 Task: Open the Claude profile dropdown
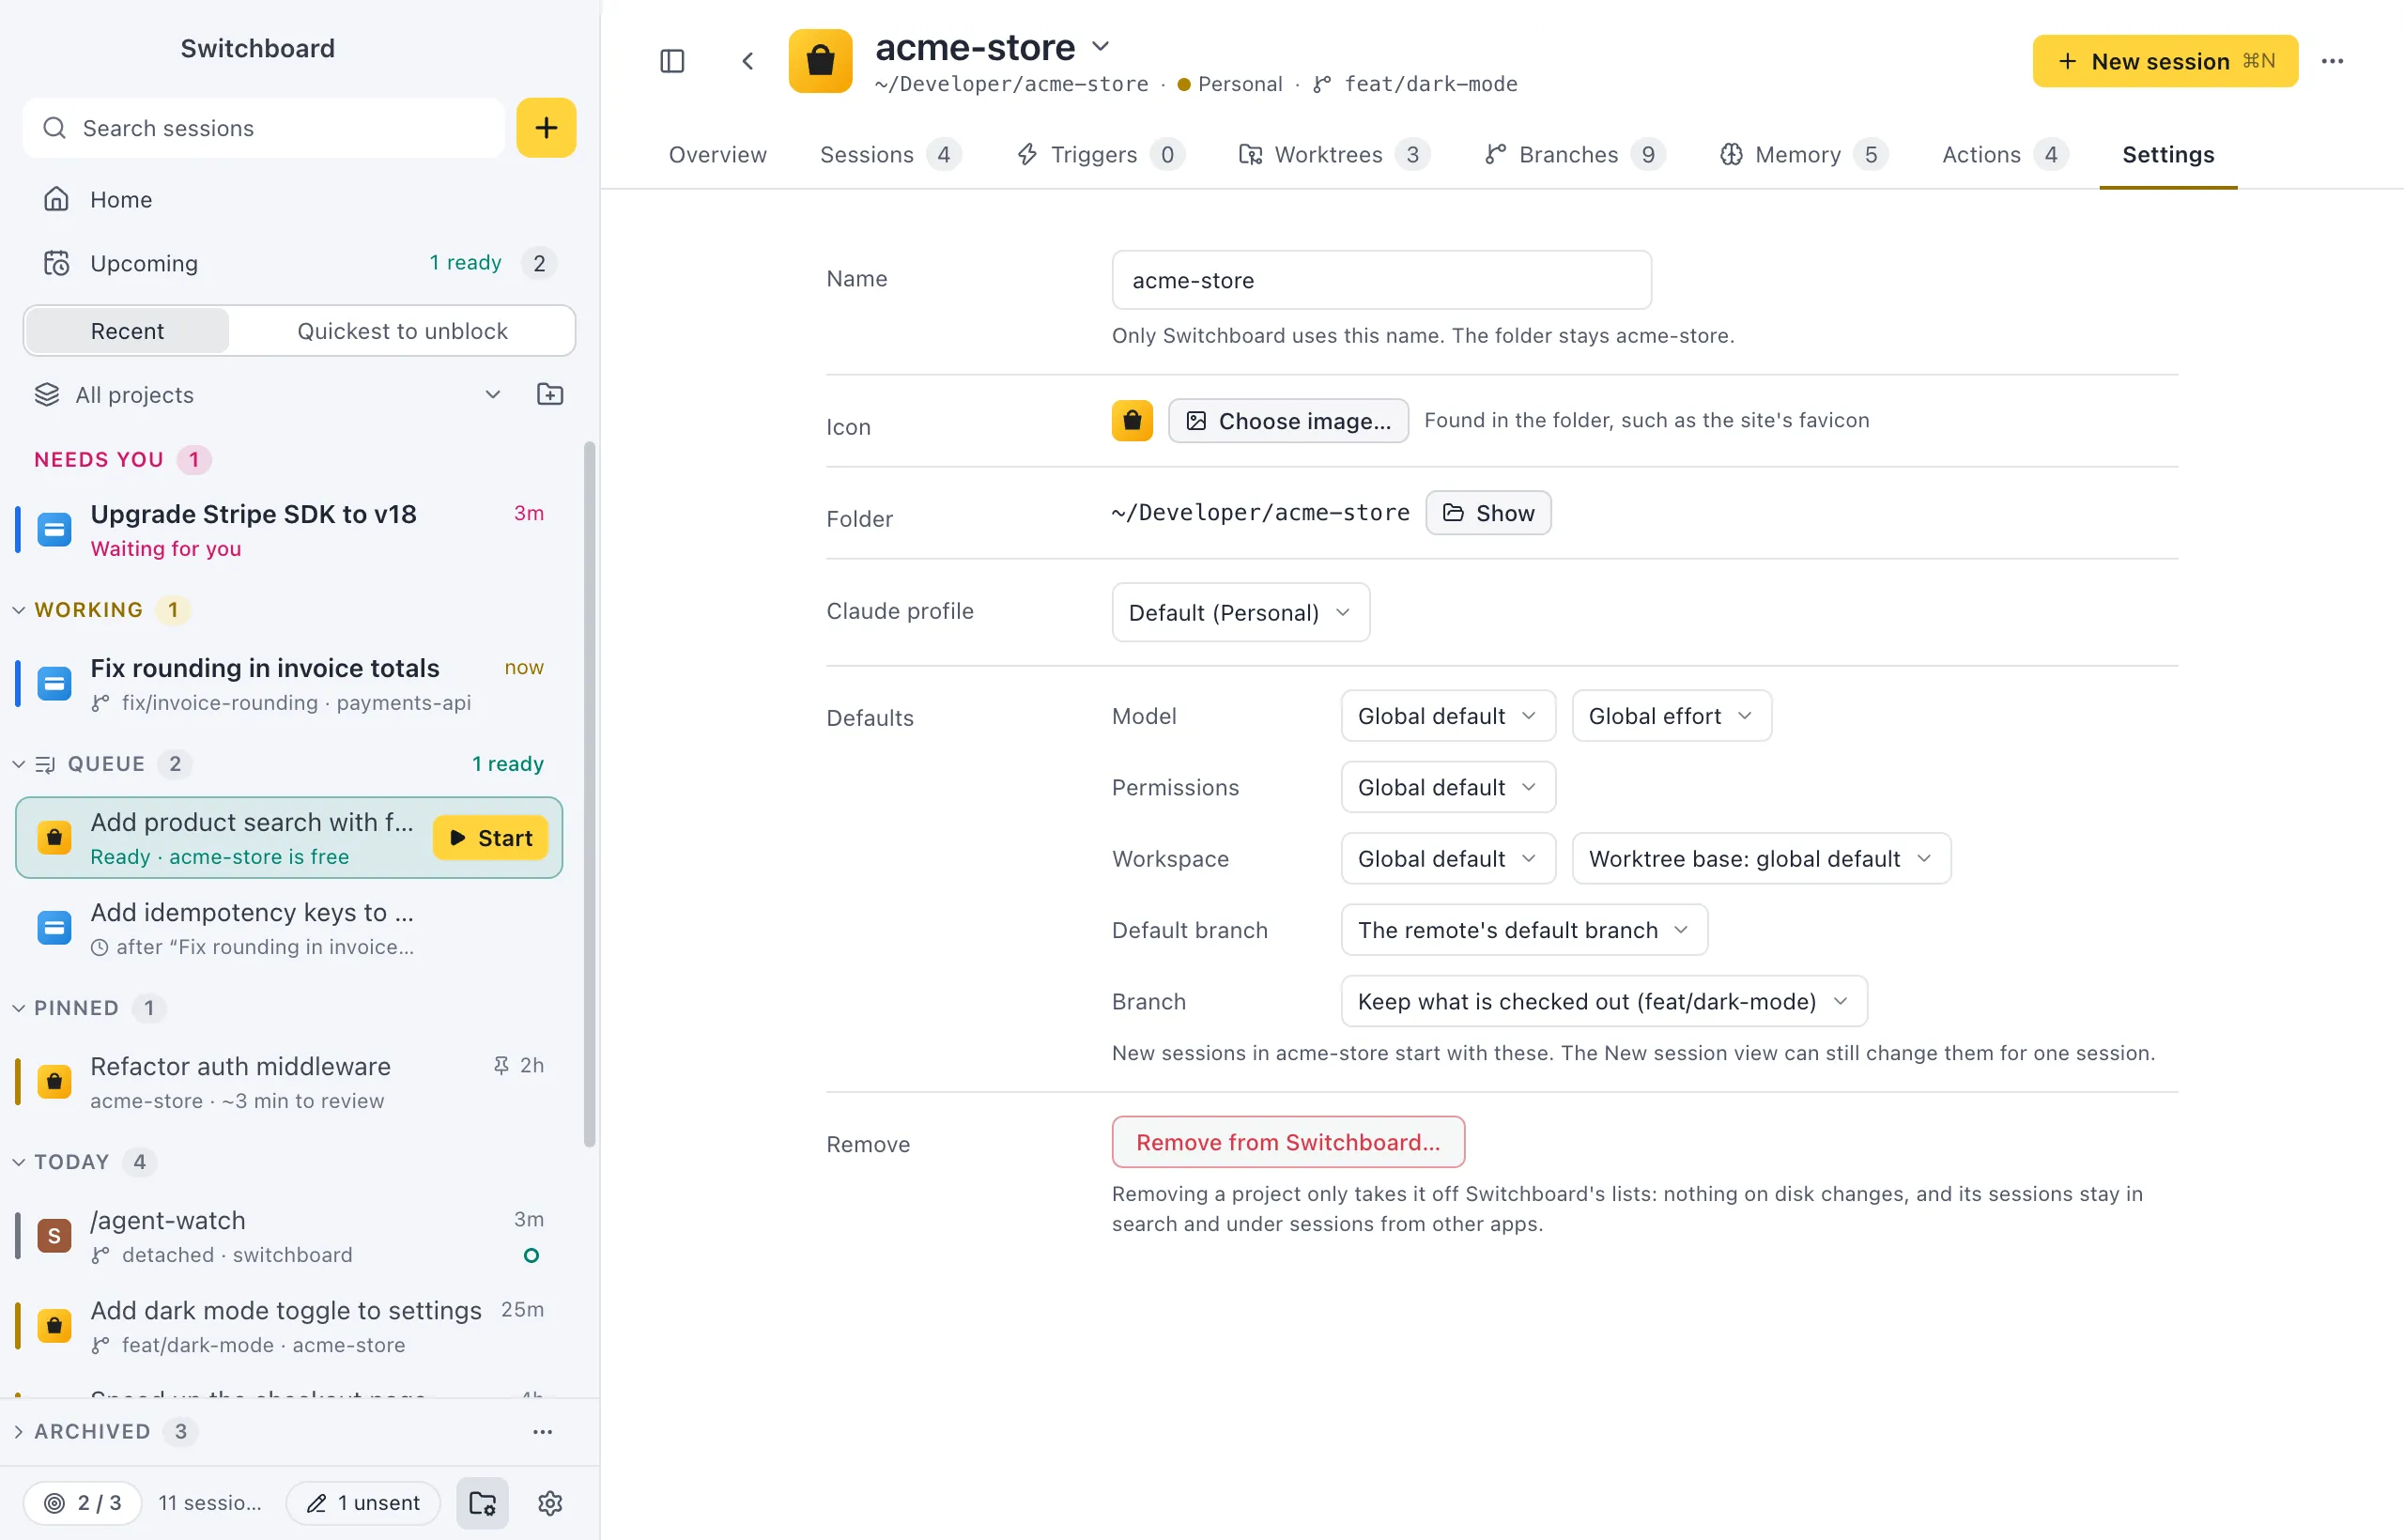click(1240, 612)
